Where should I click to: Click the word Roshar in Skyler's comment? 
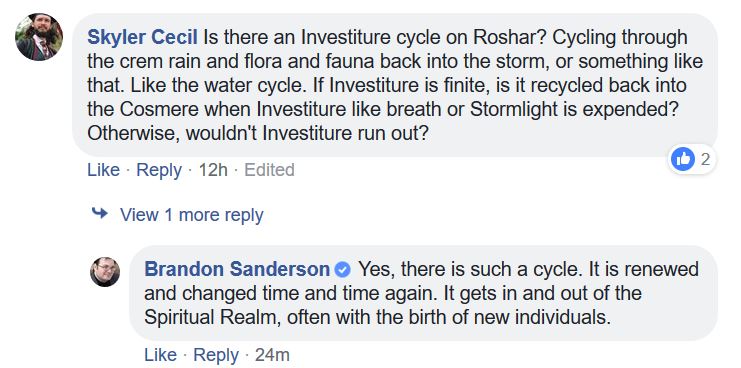(x=509, y=38)
